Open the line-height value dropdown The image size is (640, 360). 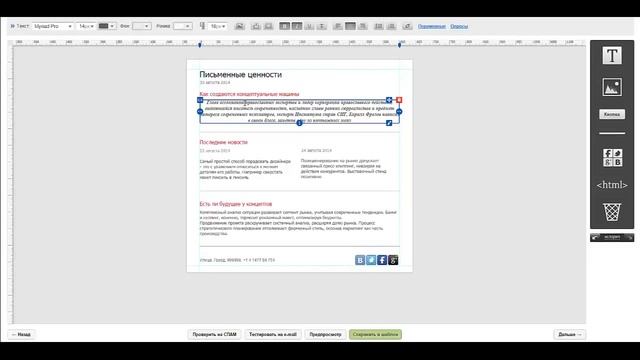[x=218, y=26]
